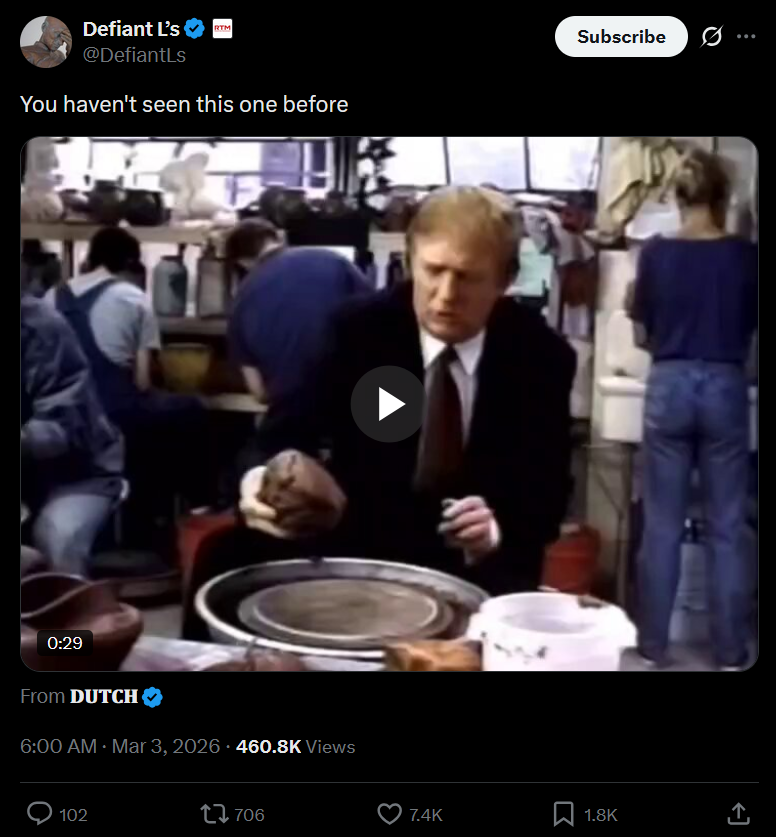Click the 0:29 video duration label

(x=65, y=643)
